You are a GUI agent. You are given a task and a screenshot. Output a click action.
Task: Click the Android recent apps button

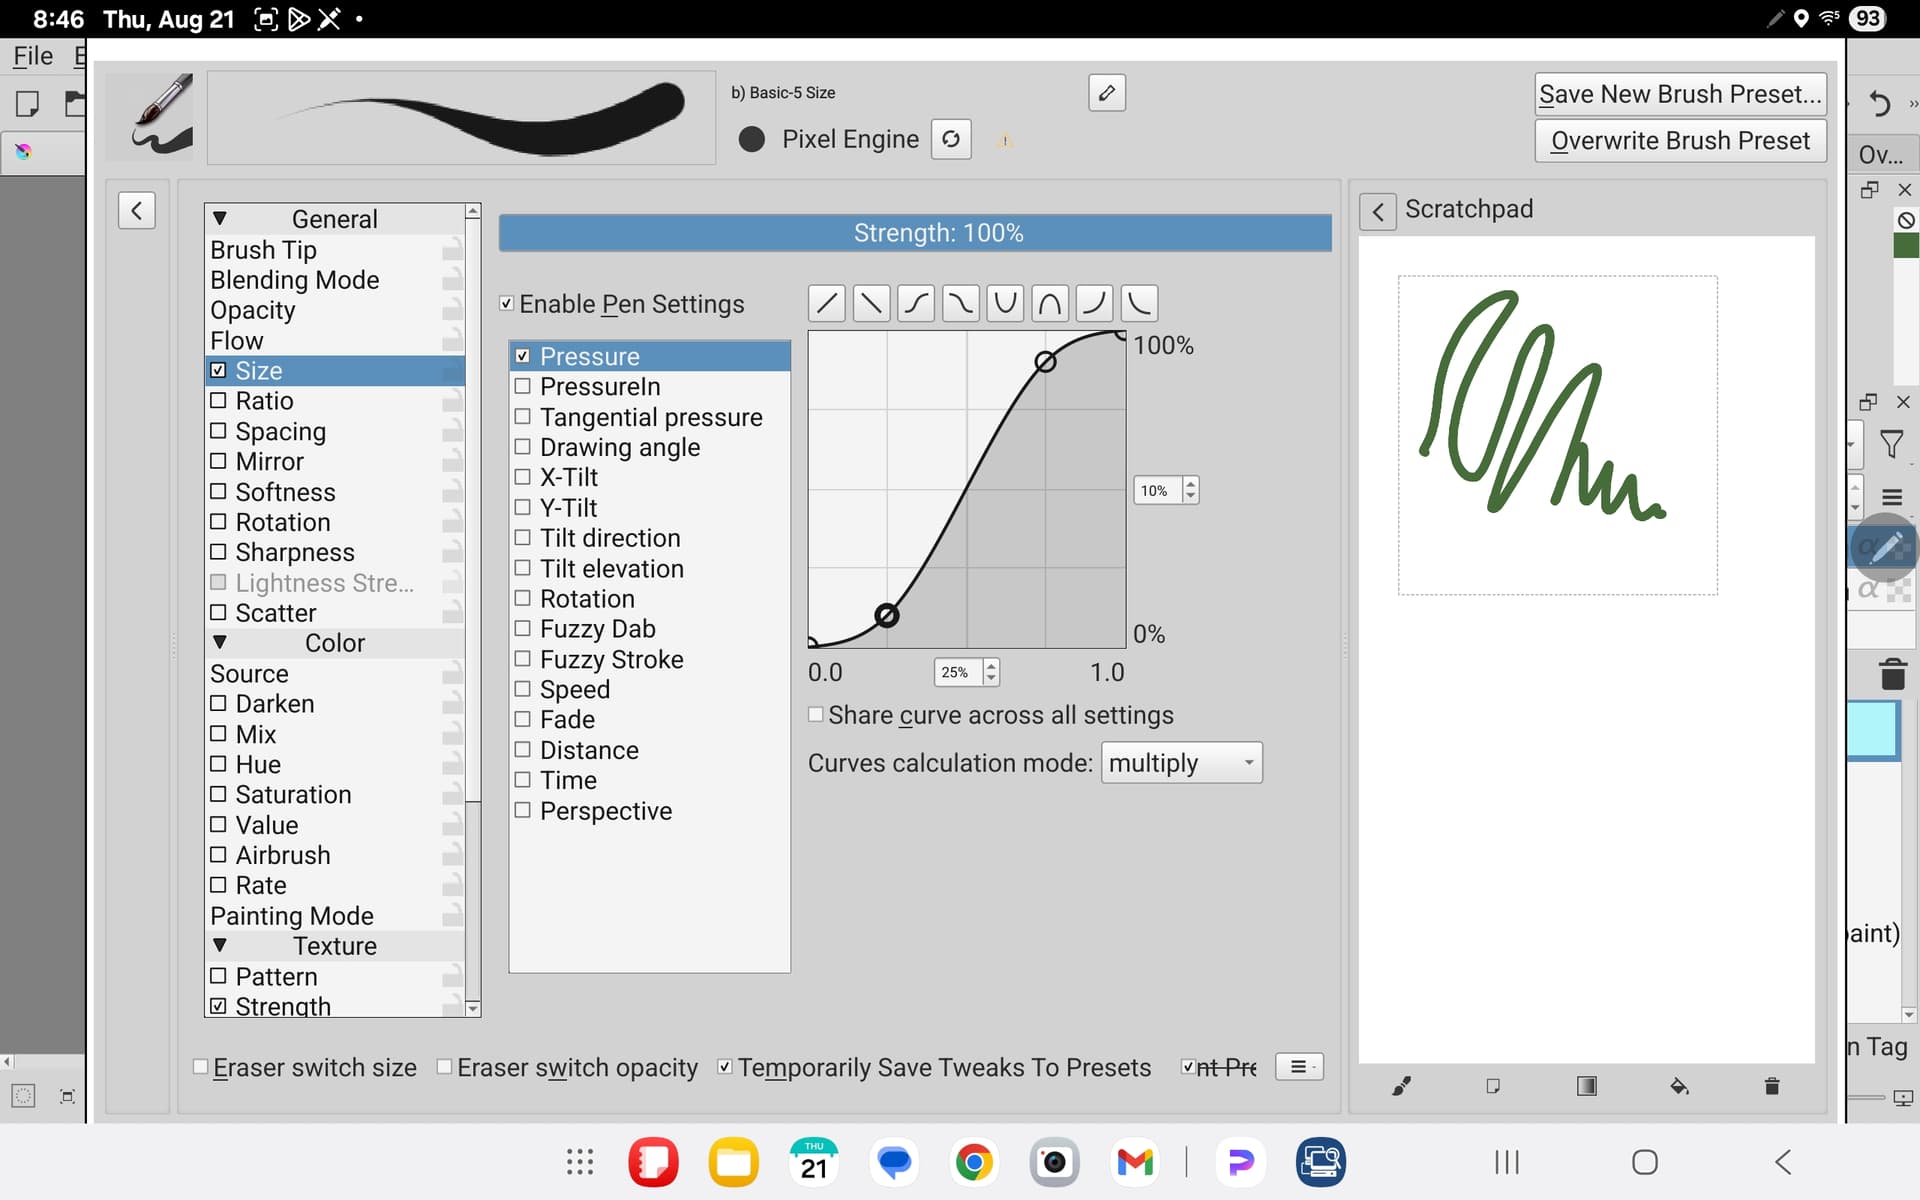[x=1506, y=1162]
